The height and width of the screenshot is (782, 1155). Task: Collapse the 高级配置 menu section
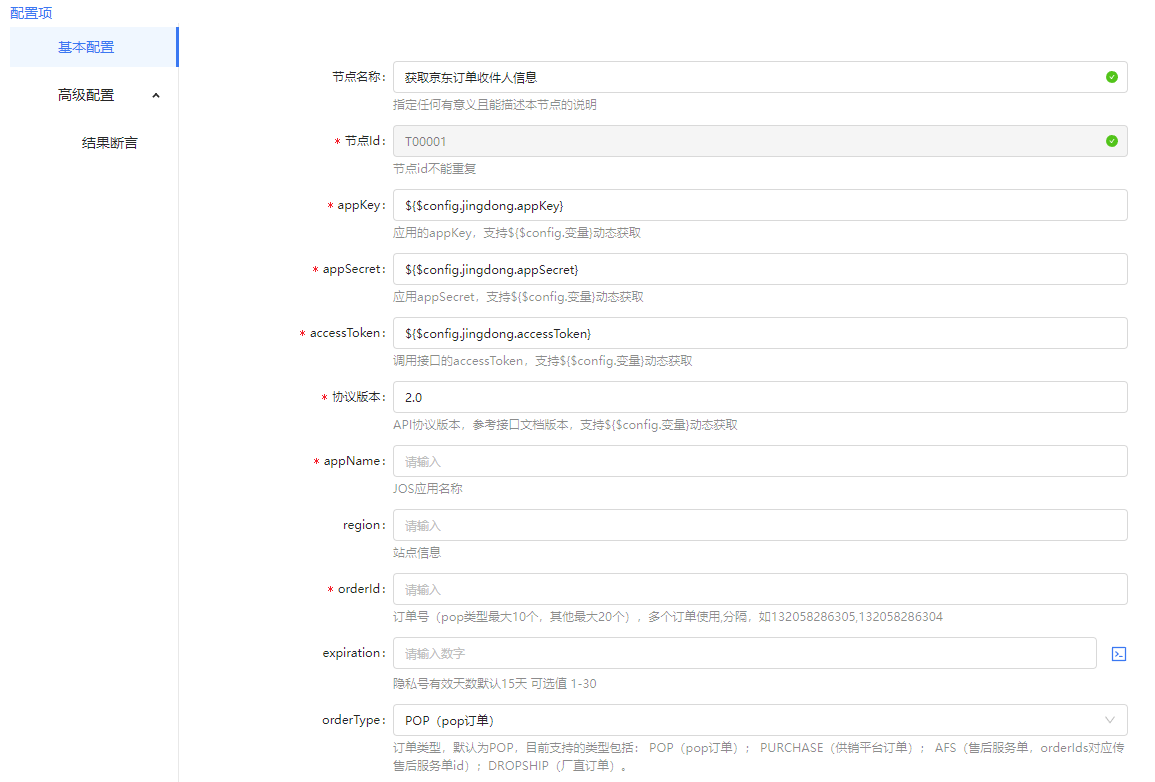click(x=155, y=95)
